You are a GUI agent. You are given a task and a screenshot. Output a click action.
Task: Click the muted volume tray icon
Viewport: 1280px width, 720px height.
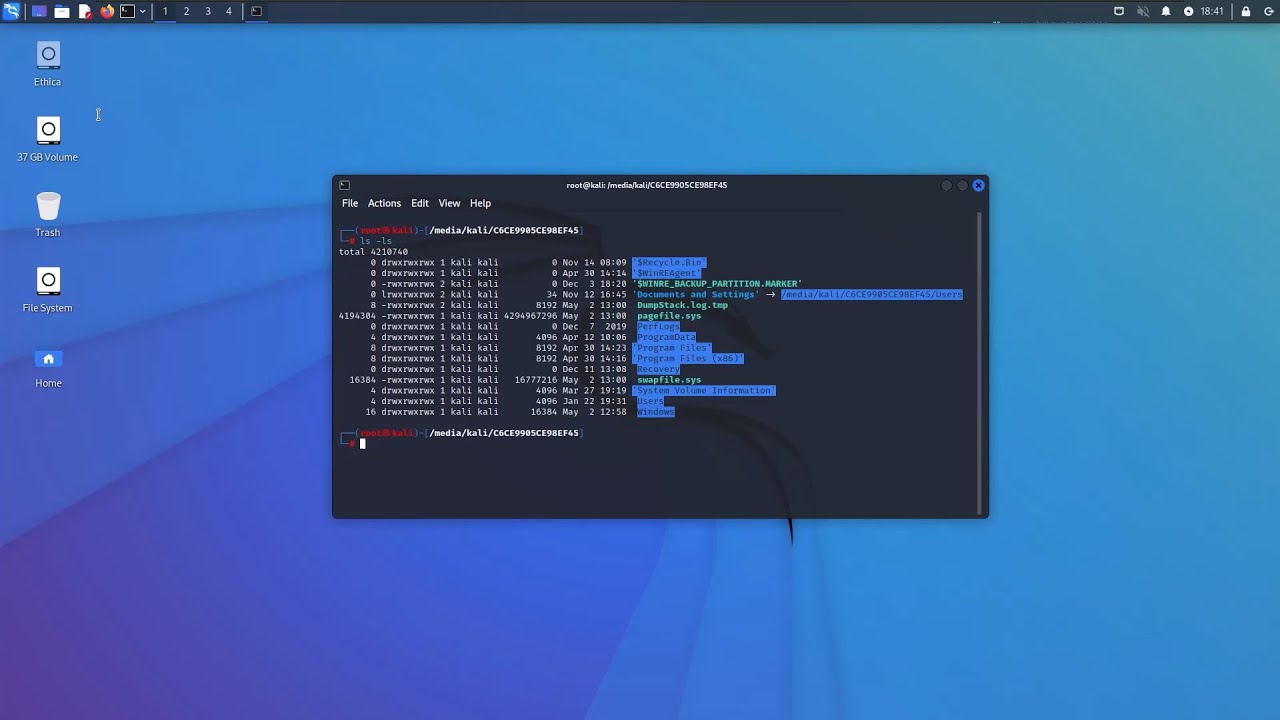[1143, 11]
